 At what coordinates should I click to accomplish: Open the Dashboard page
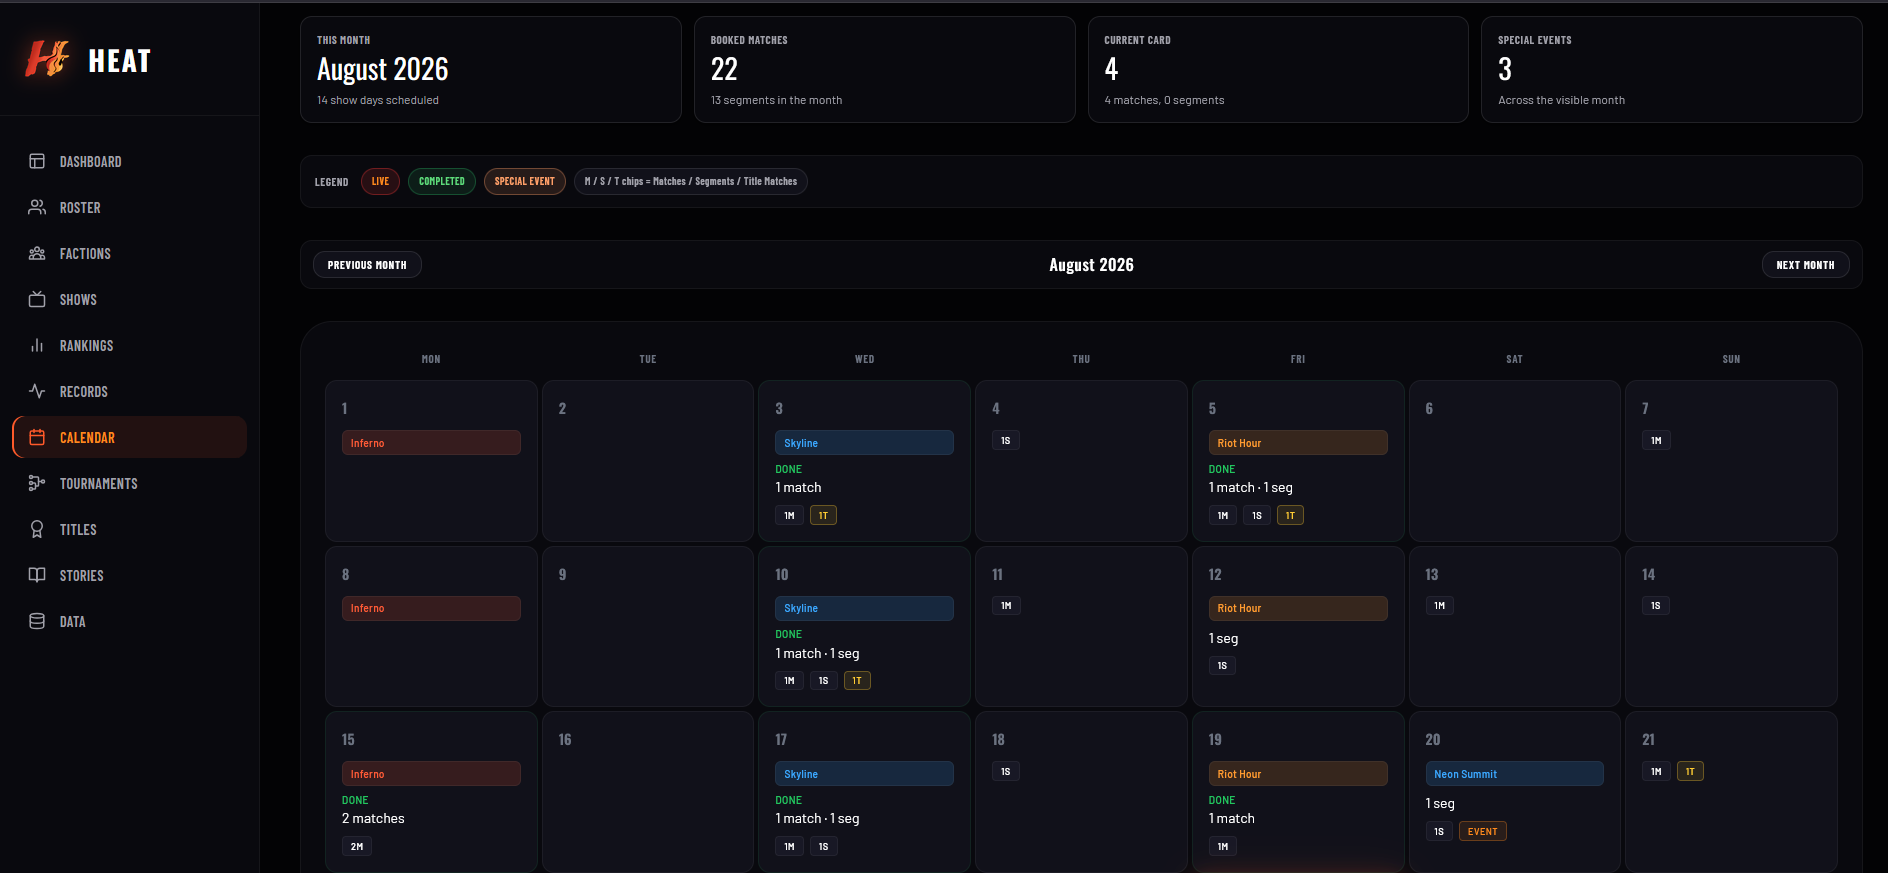click(x=130, y=161)
